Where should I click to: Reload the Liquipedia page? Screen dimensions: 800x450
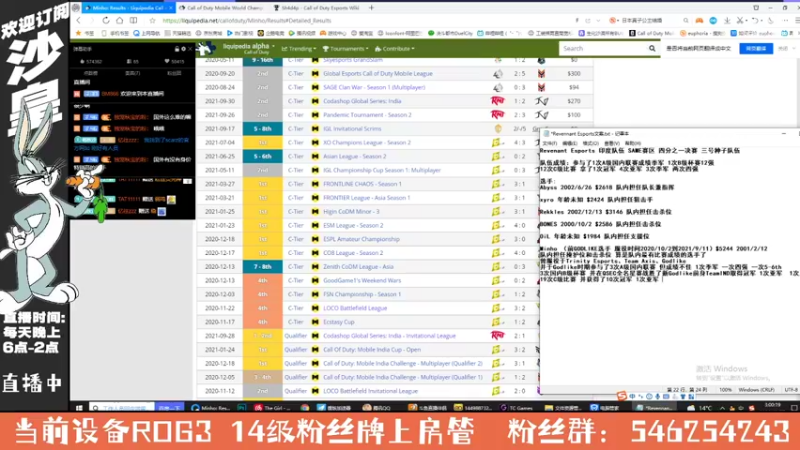pyautogui.click(x=106, y=20)
